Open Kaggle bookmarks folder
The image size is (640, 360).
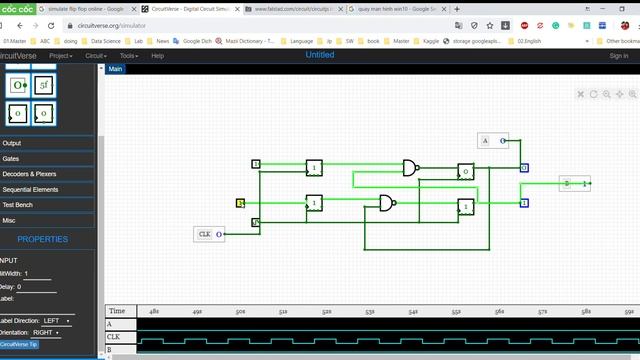point(427,41)
